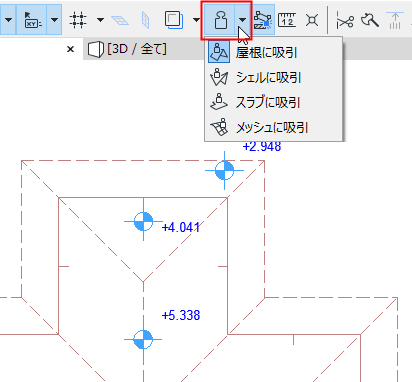Open the trace reference dropdown arrow
Screen dimensions: 412x382
point(196,20)
